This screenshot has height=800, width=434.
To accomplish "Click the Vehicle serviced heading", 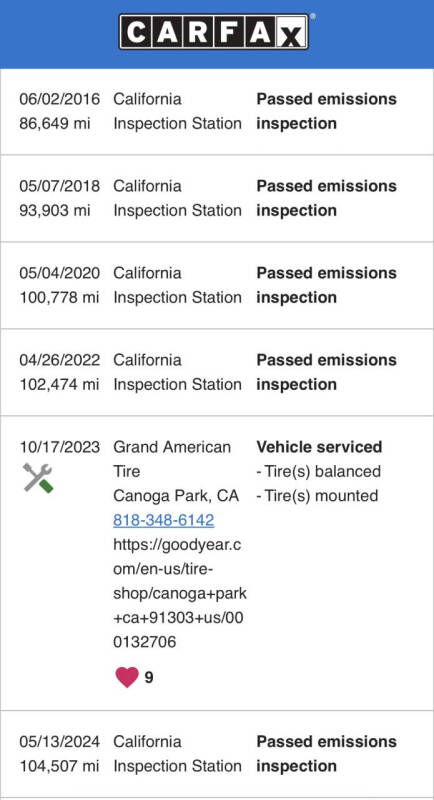I will 319,447.
